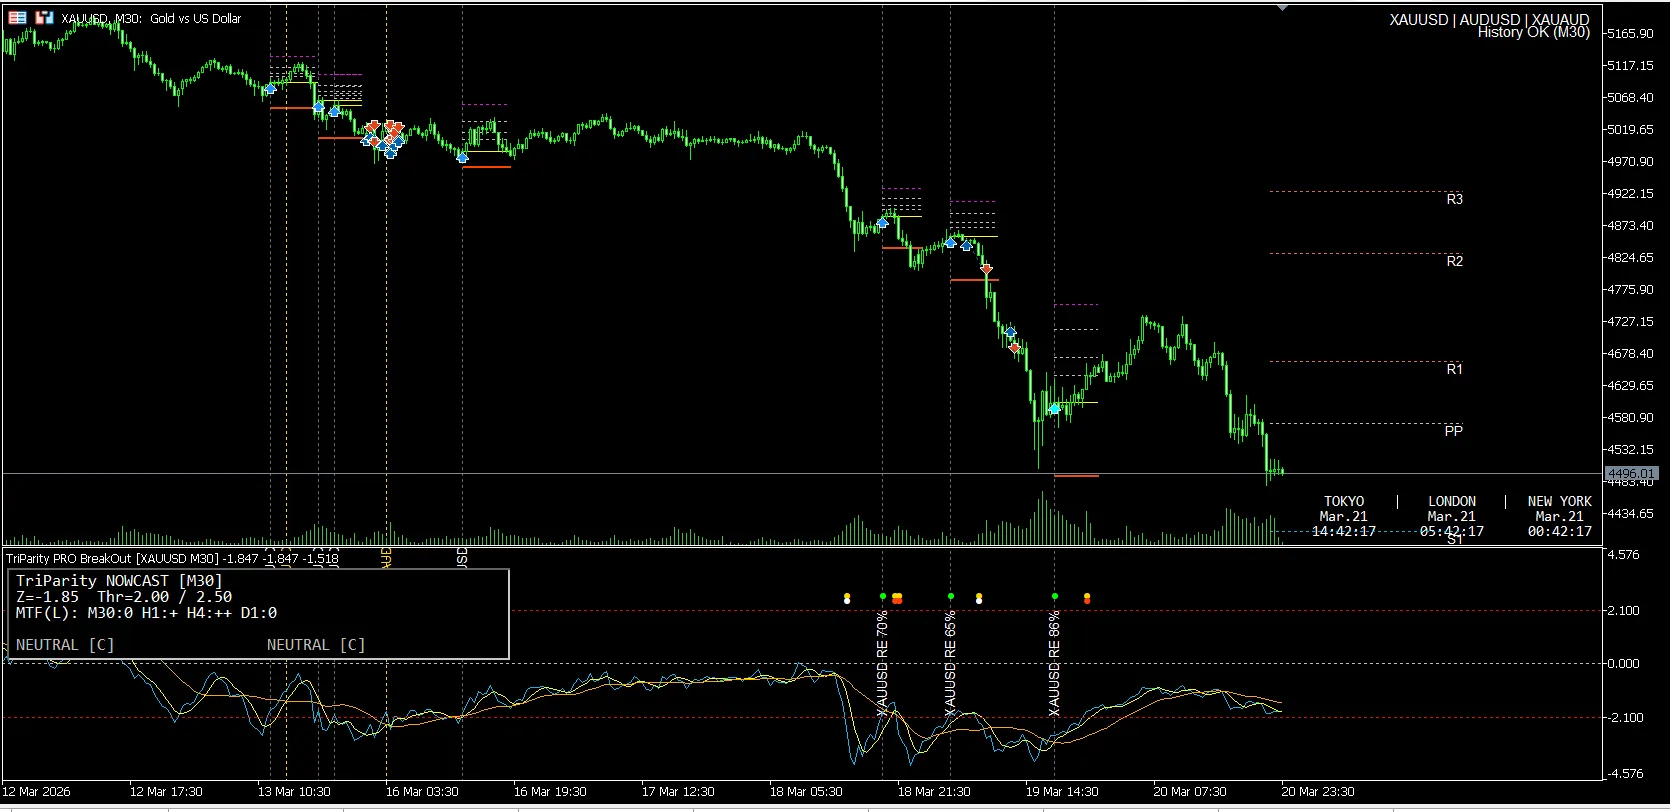
Task: Click '17 Mar 12:30' on the time axis
Action: [678, 792]
